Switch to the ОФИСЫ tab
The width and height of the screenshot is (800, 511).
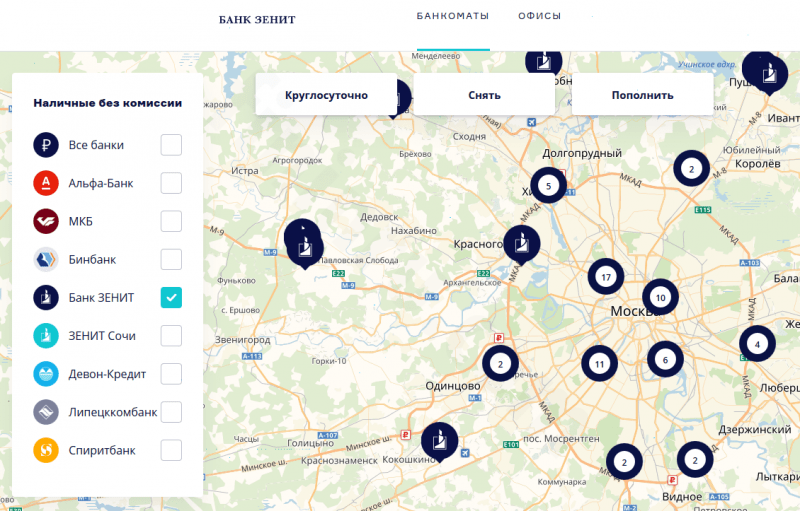(539, 16)
